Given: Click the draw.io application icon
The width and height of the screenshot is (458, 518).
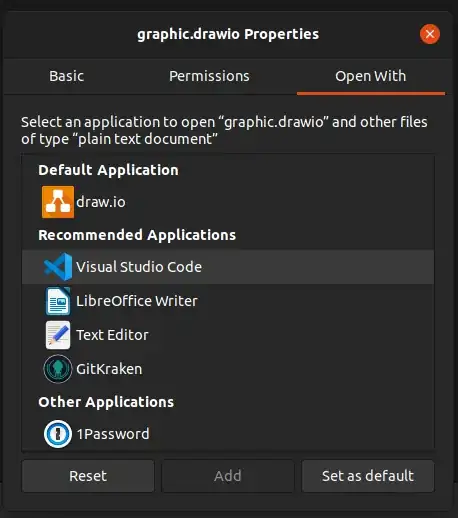Looking at the screenshot, I should 58,202.
